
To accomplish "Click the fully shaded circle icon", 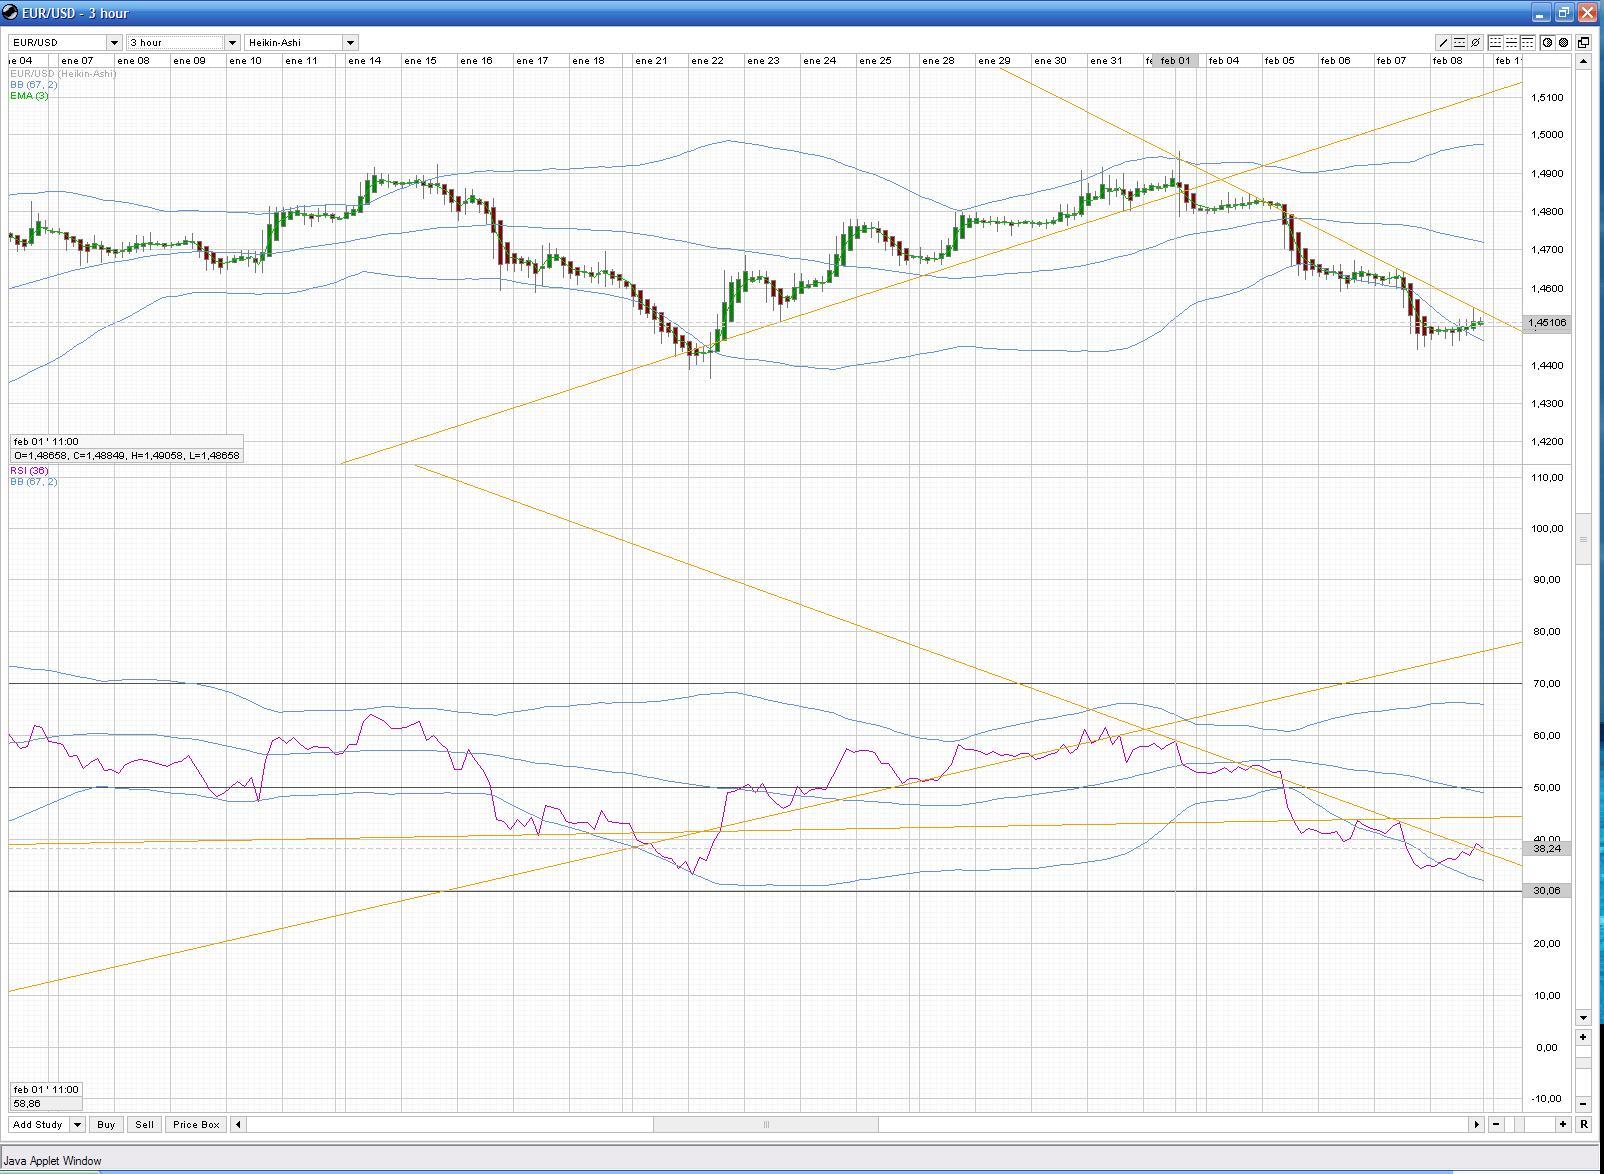I will (x=1563, y=42).
